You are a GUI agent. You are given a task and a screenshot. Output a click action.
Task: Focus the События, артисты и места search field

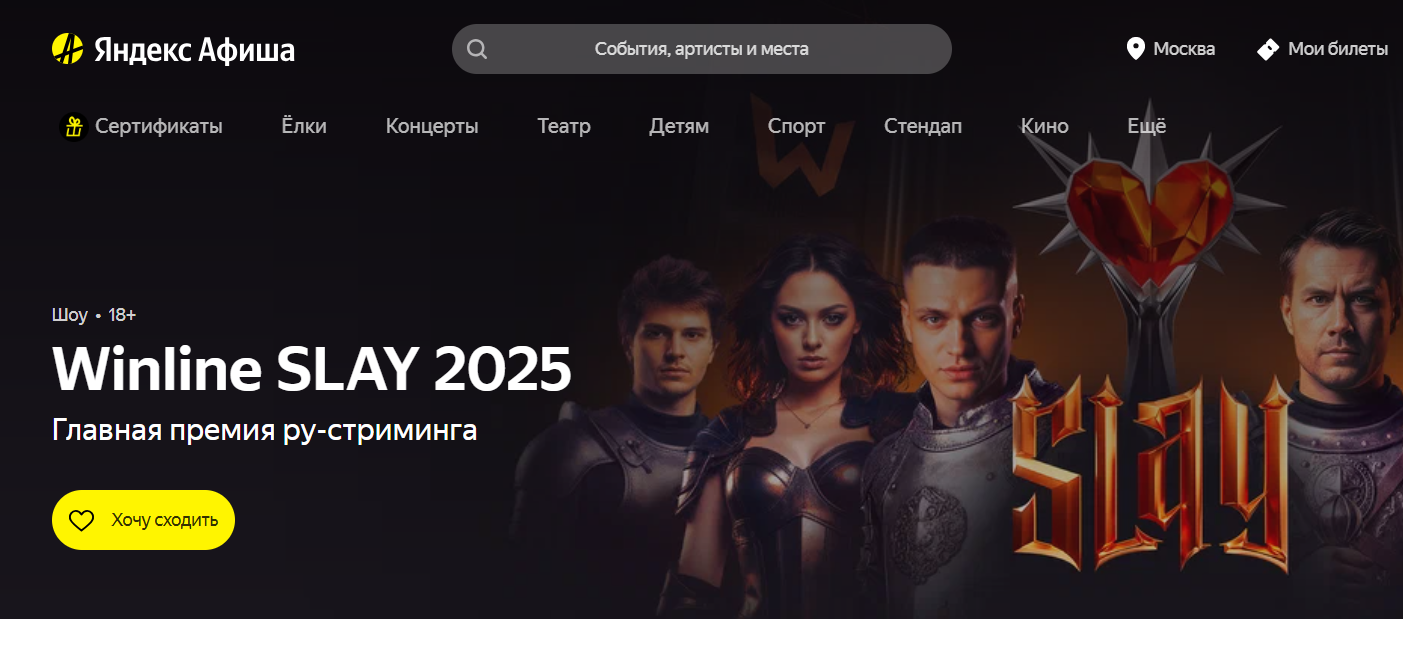[x=702, y=49]
